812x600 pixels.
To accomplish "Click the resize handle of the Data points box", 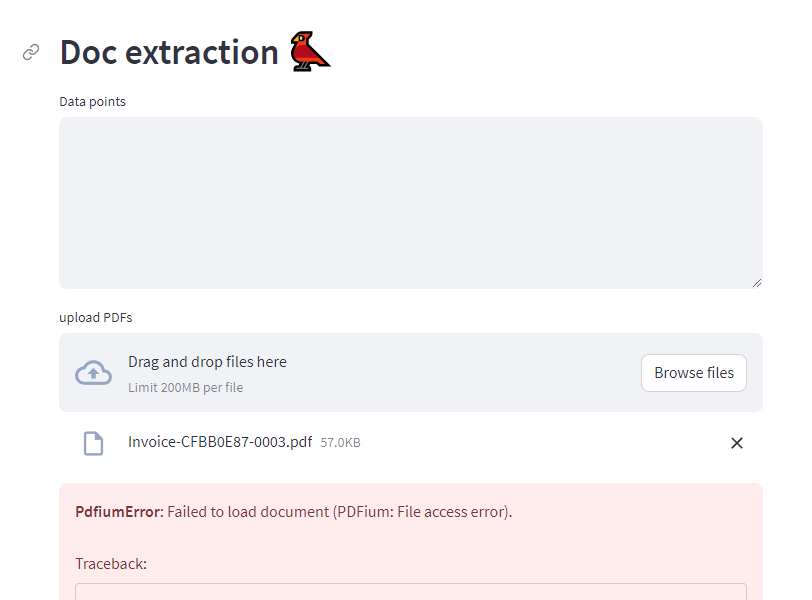I will tap(755, 281).
